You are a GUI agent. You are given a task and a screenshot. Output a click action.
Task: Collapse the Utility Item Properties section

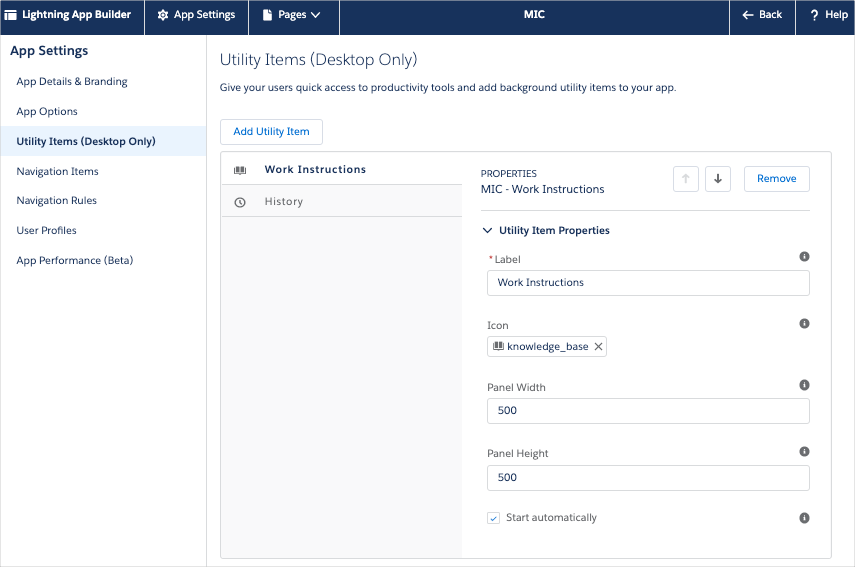pos(488,230)
